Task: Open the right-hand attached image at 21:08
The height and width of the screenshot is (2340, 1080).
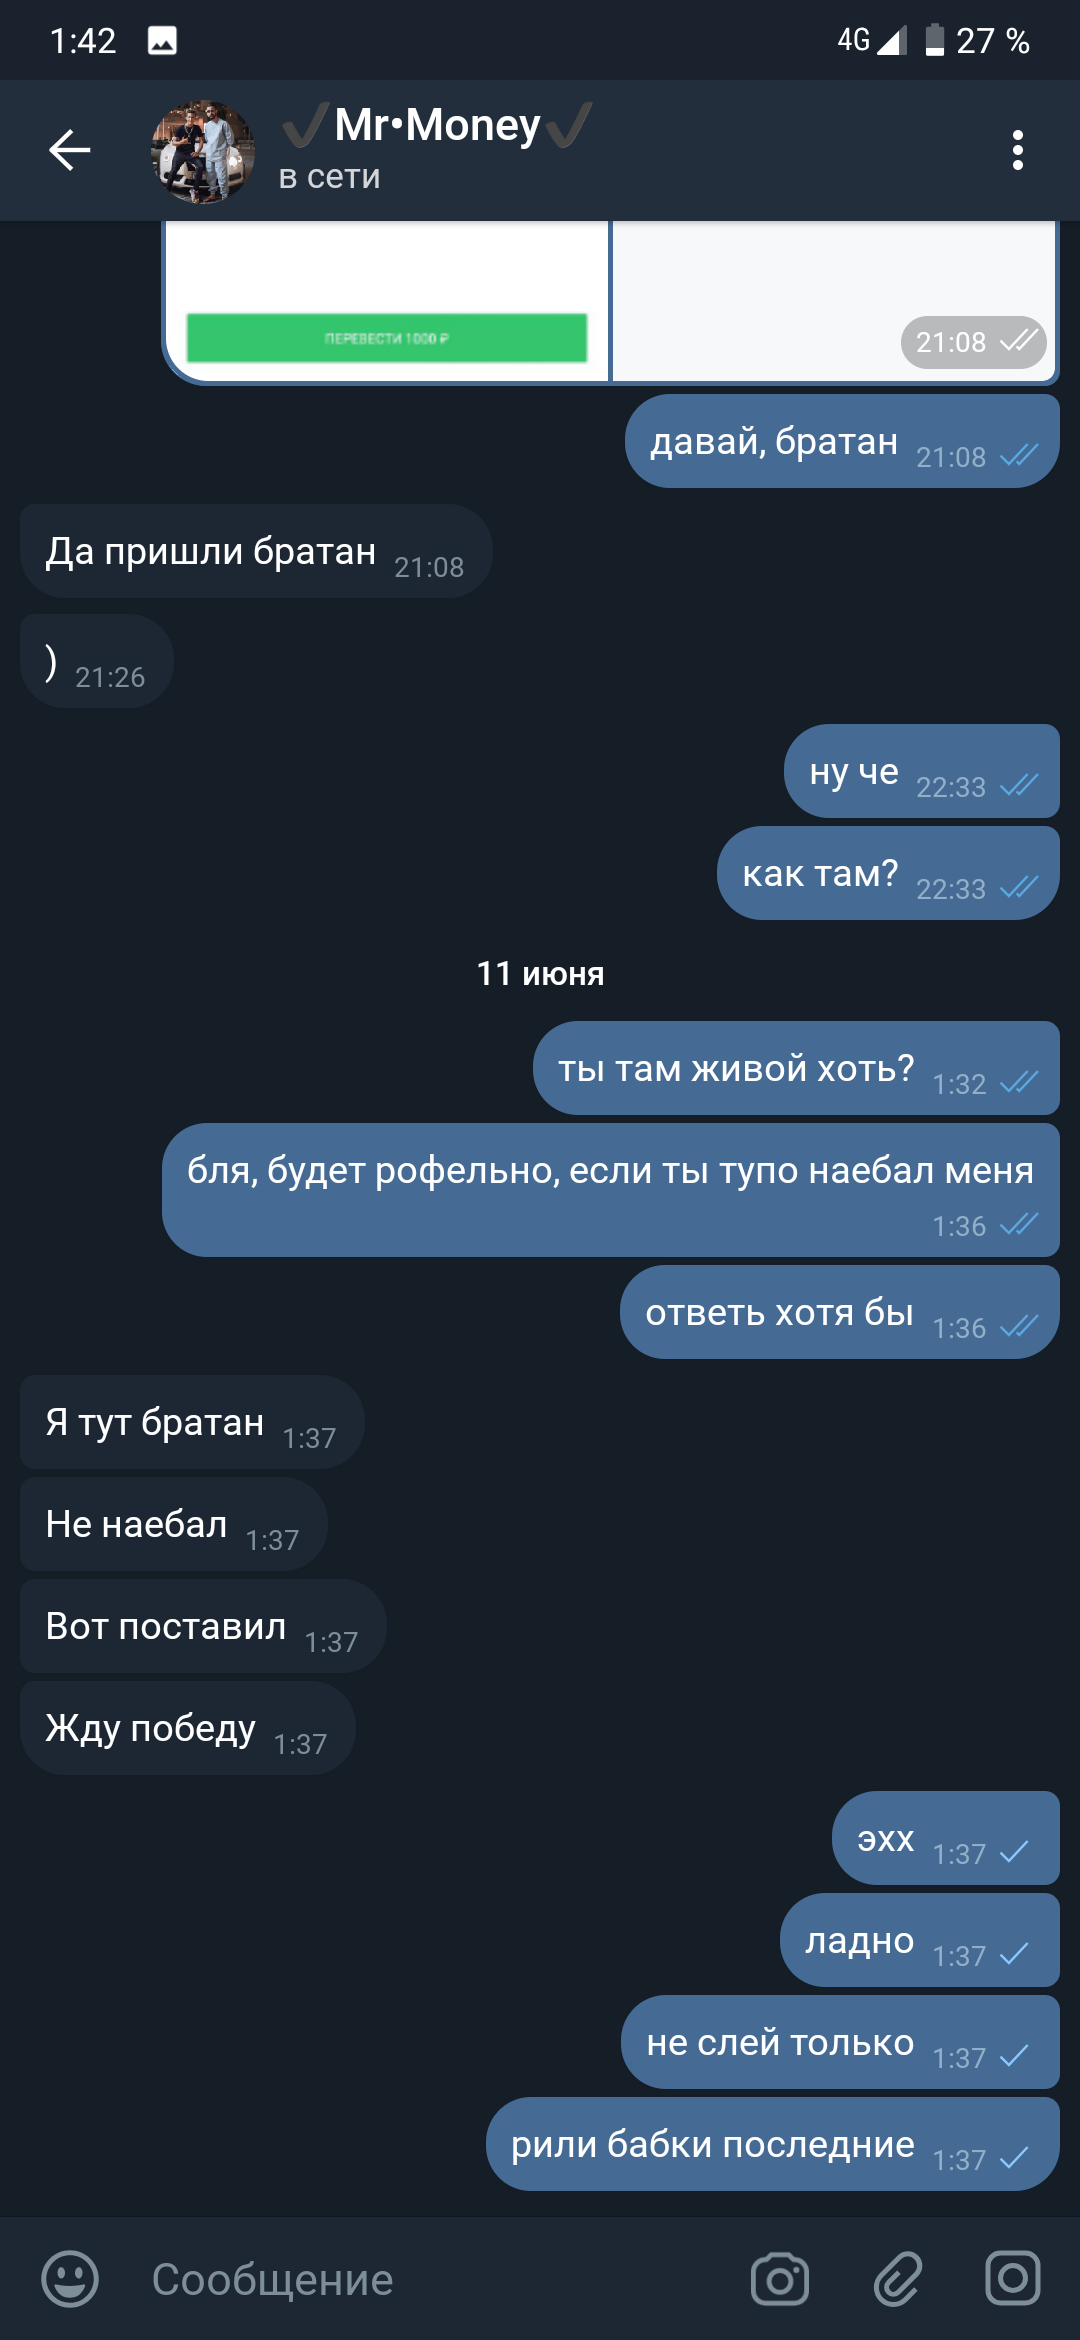Action: [x=834, y=301]
